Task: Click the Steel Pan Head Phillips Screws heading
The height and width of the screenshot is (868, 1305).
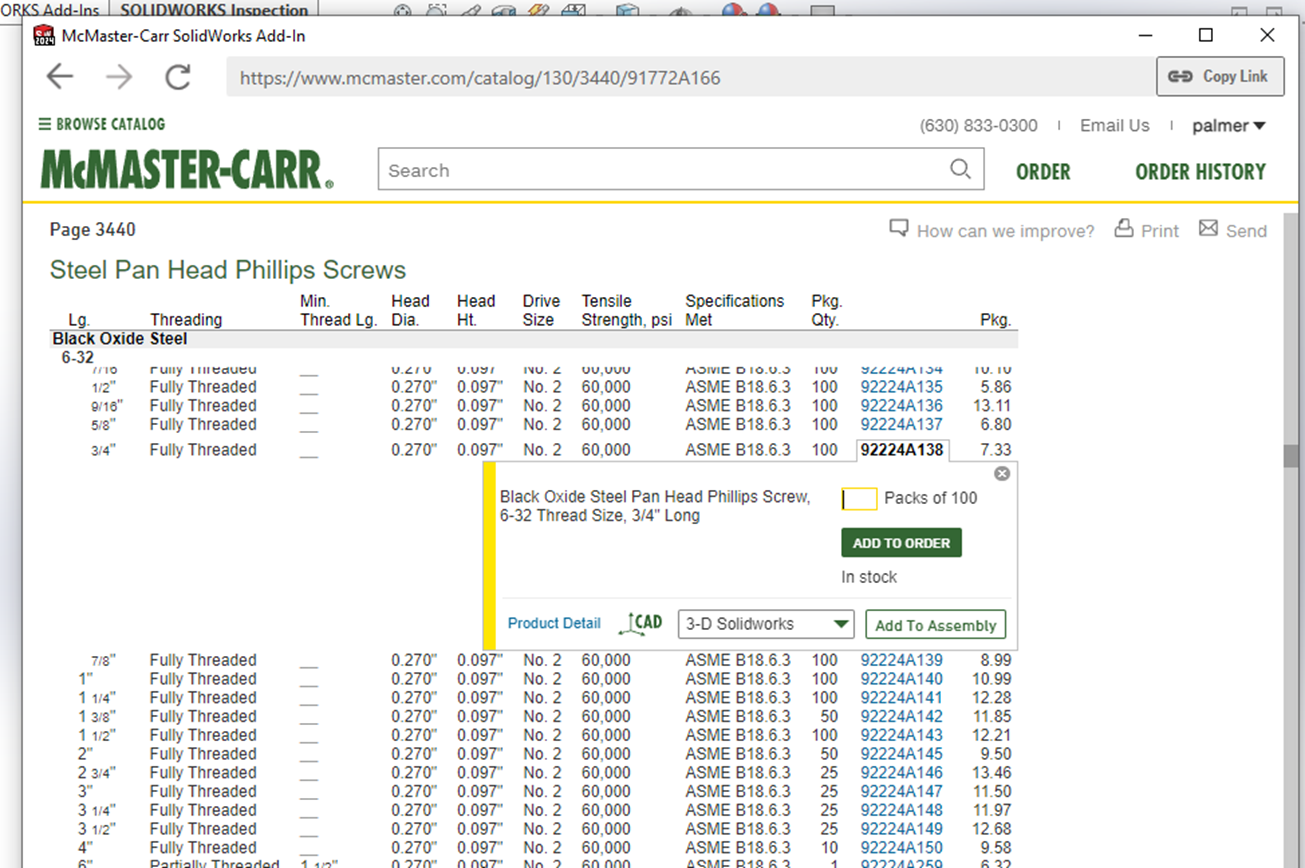Action: tap(228, 270)
